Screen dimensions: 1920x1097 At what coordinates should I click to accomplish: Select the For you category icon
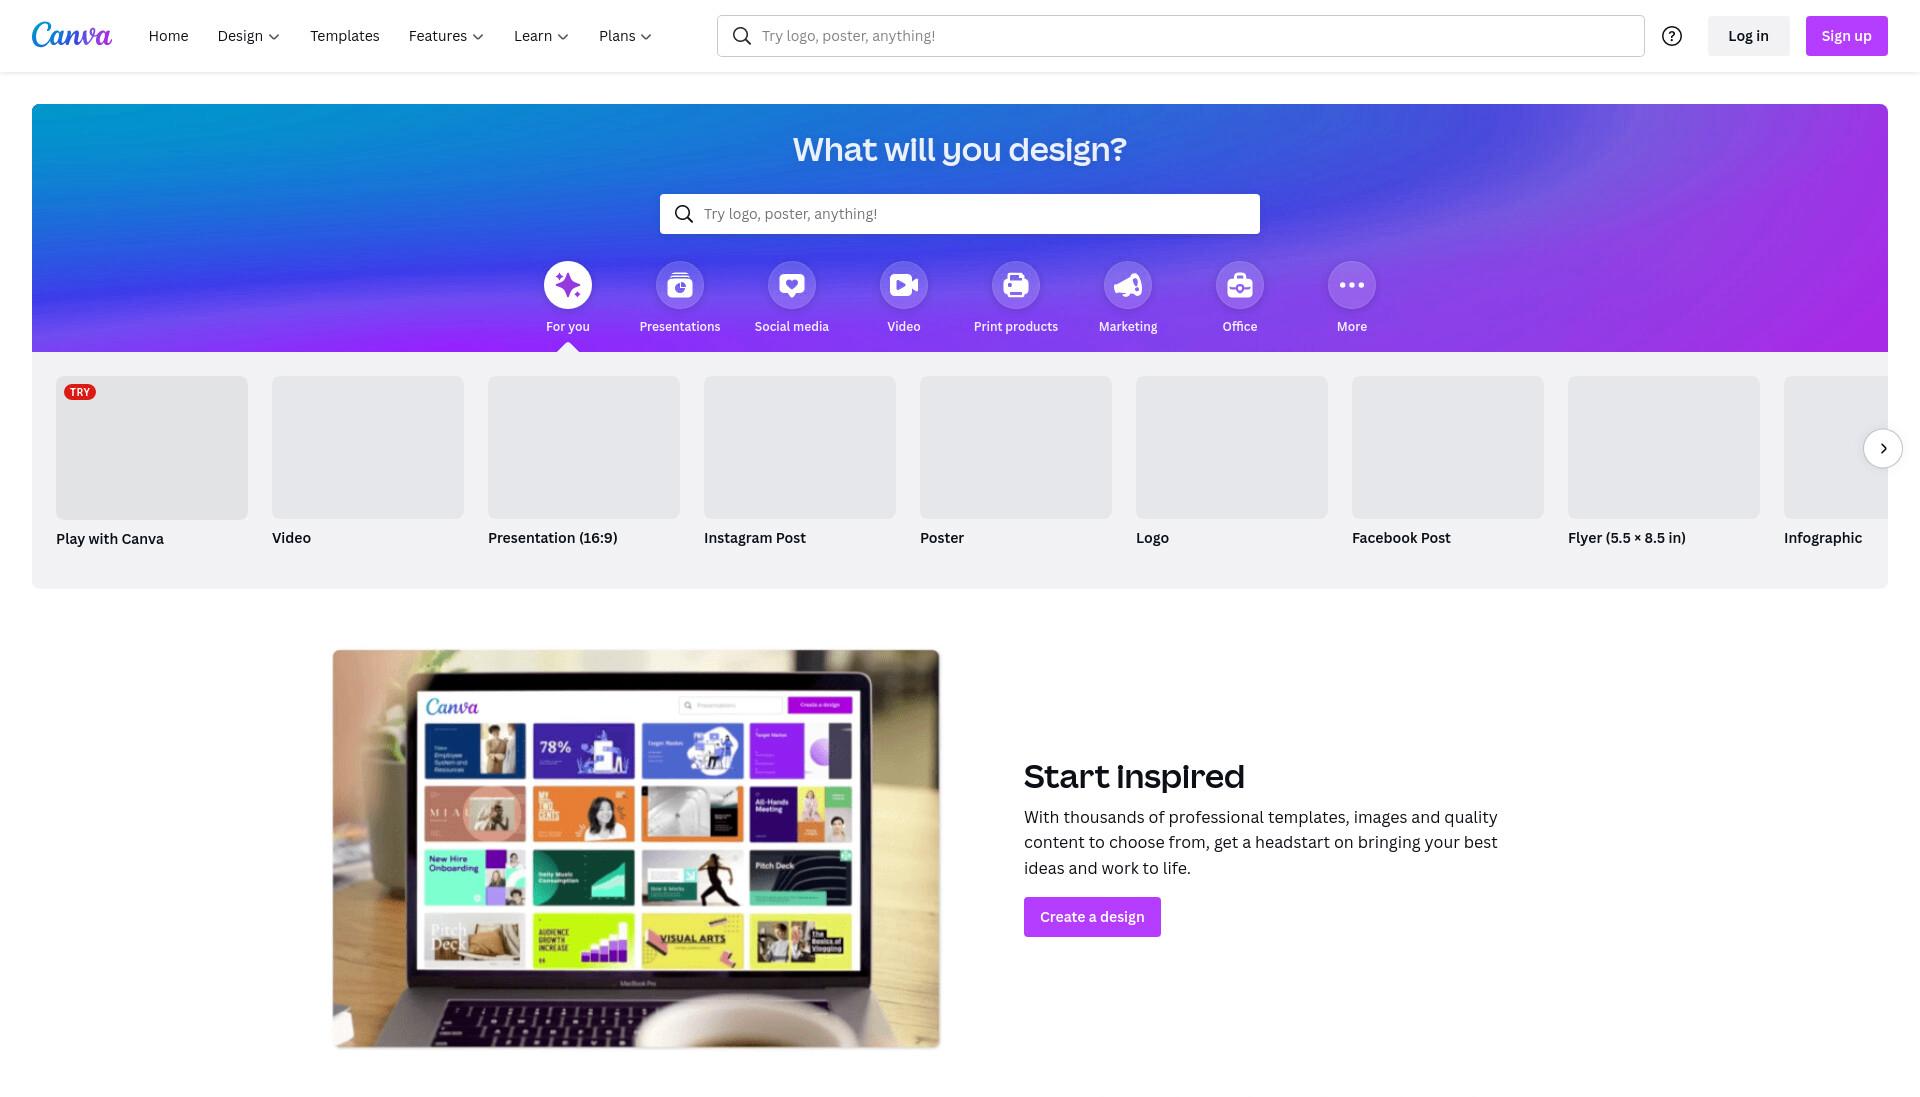click(x=568, y=286)
